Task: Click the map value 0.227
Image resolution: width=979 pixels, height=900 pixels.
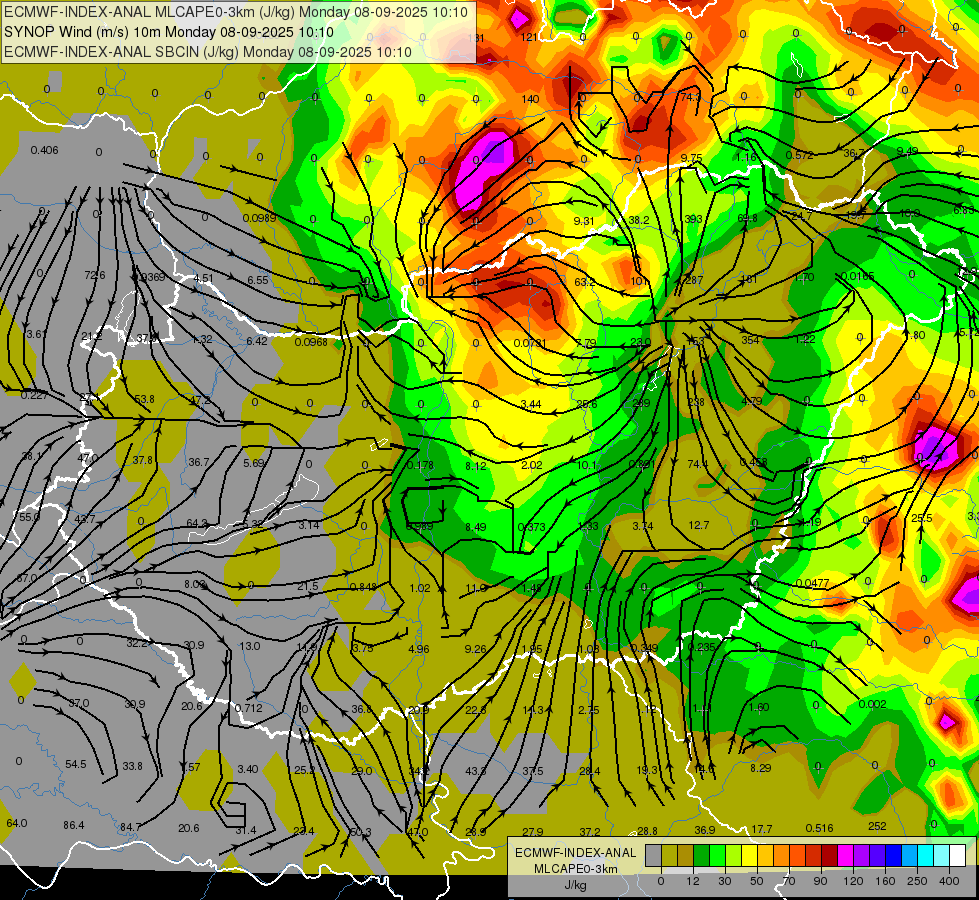Action: 34,395
